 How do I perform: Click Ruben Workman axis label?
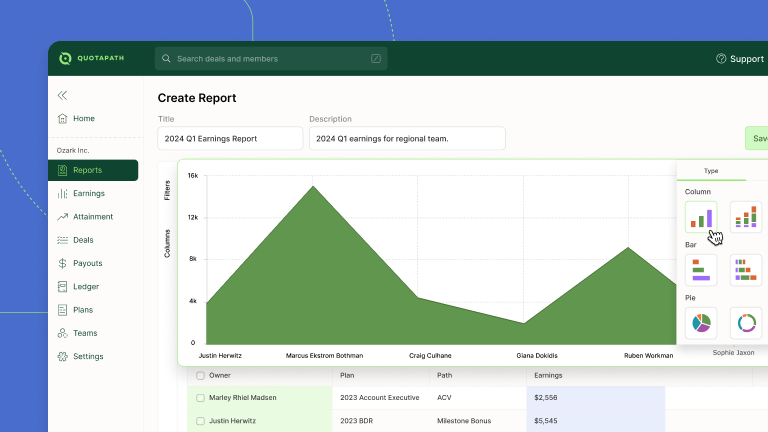click(x=648, y=356)
